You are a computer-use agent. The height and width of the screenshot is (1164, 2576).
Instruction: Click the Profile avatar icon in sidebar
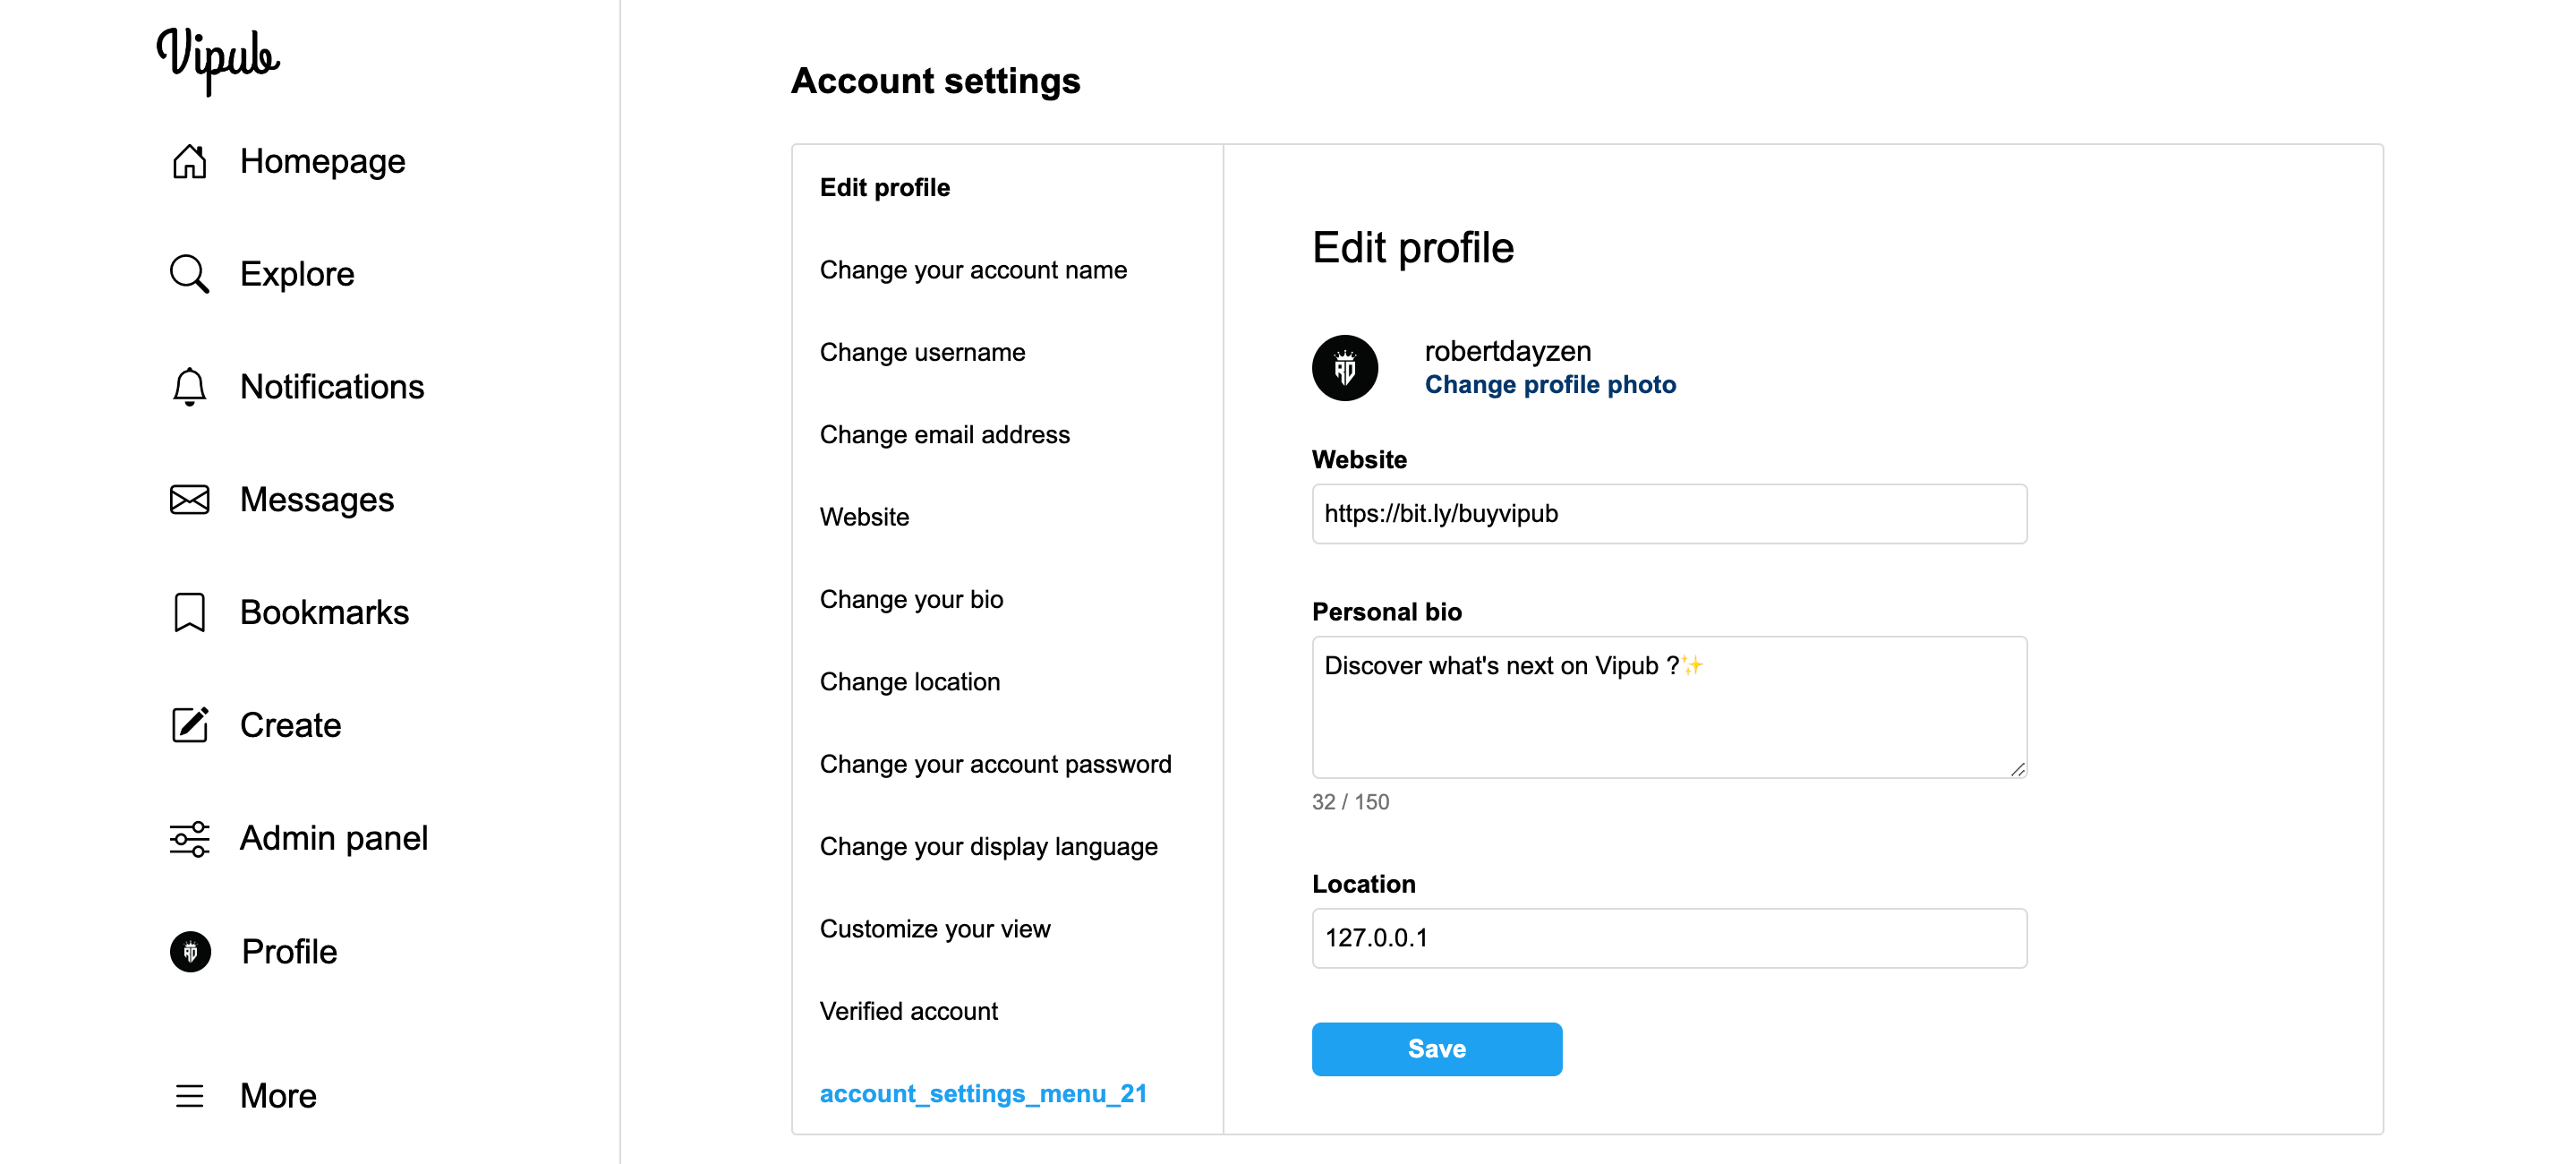pos(190,951)
